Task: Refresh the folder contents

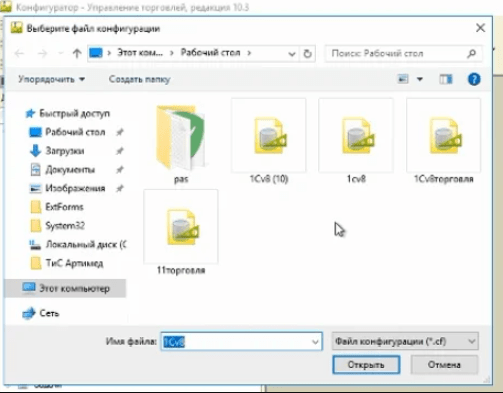Action: [308, 54]
